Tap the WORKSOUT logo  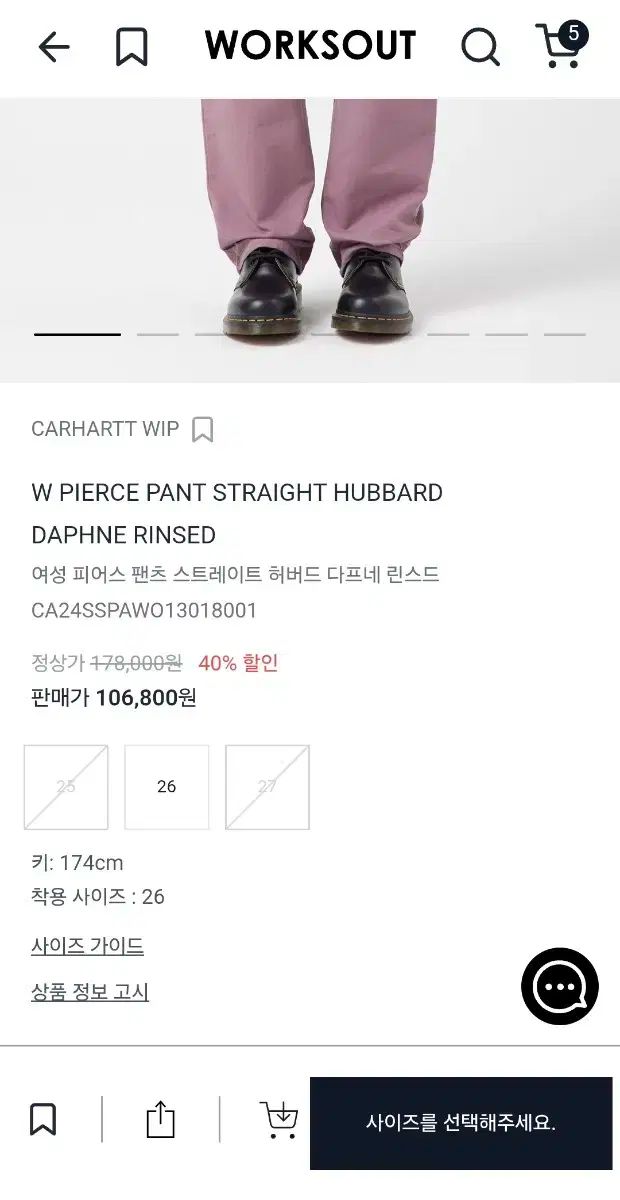click(310, 46)
